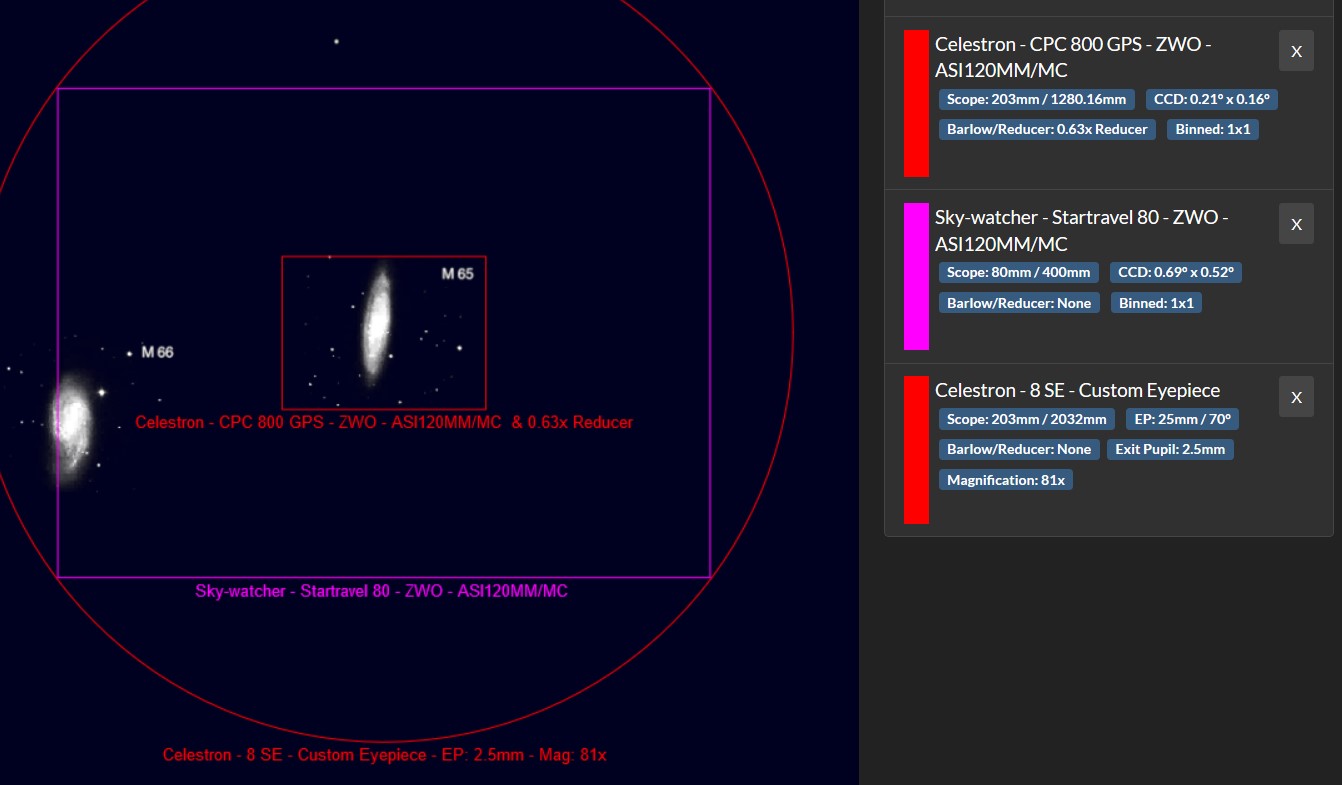The height and width of the screenshot is (785, 1342).
Task: Click the red swatch of the CPC 800 GPS card
Action: tap(916, 103)
